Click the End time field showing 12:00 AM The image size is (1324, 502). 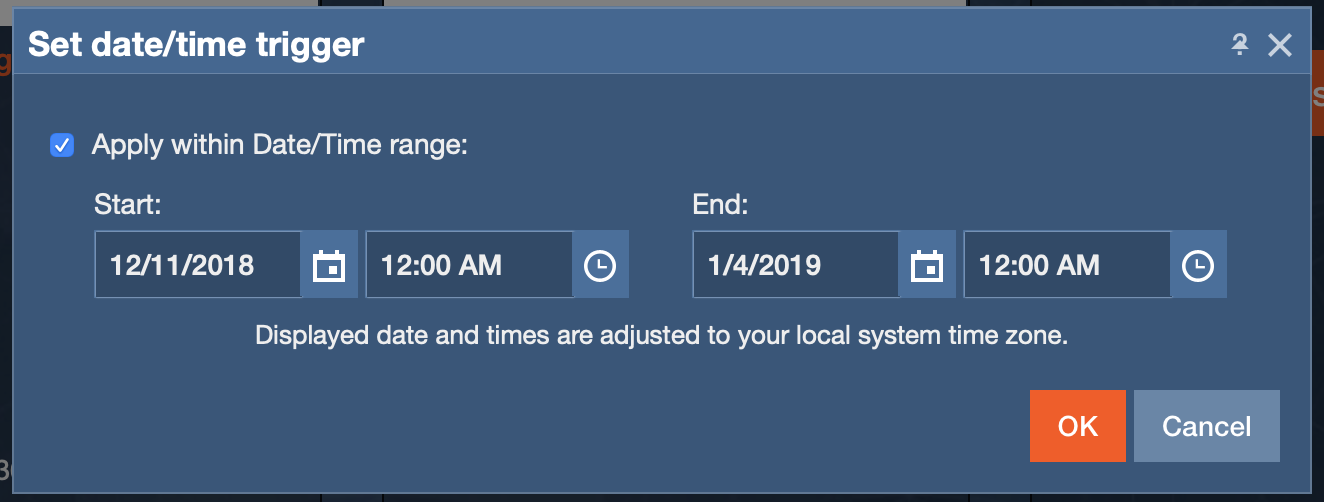[1066, 266]
